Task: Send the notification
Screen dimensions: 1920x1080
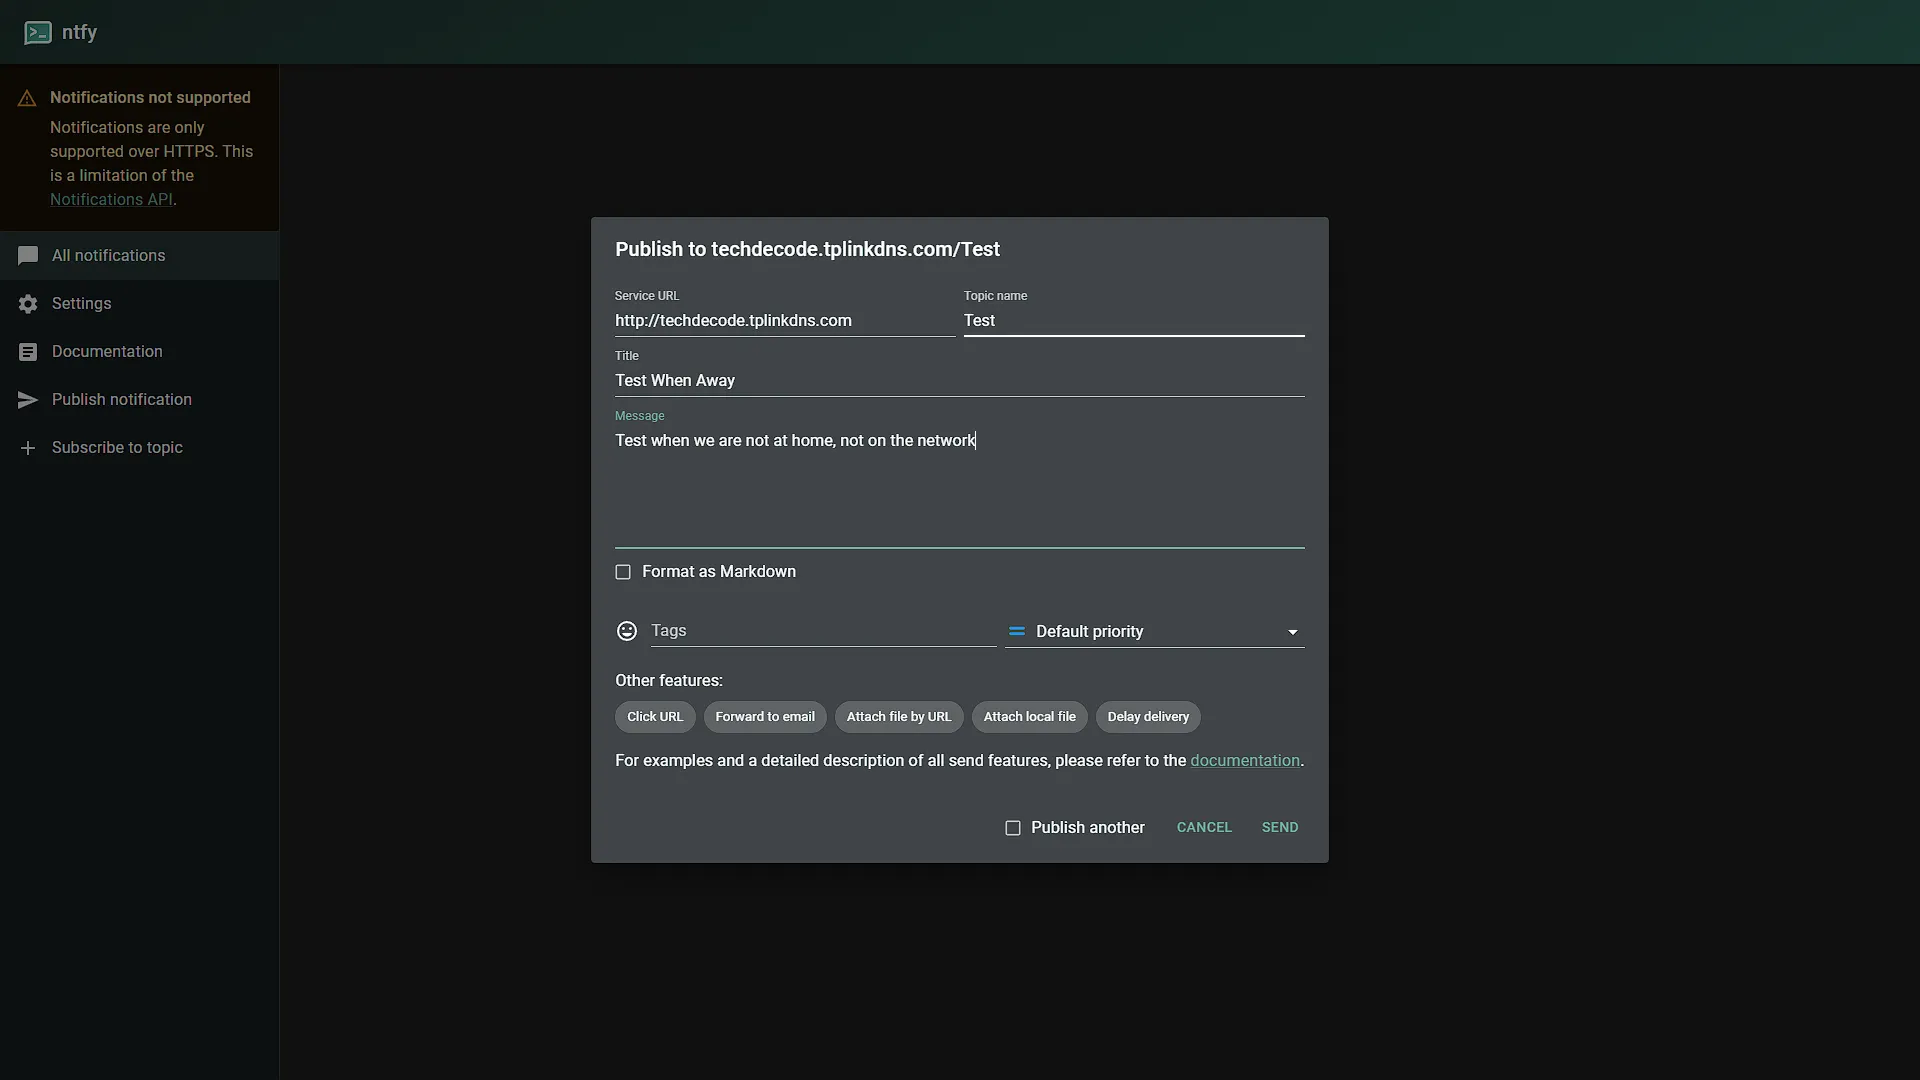Action: (x=1280, y=828)
